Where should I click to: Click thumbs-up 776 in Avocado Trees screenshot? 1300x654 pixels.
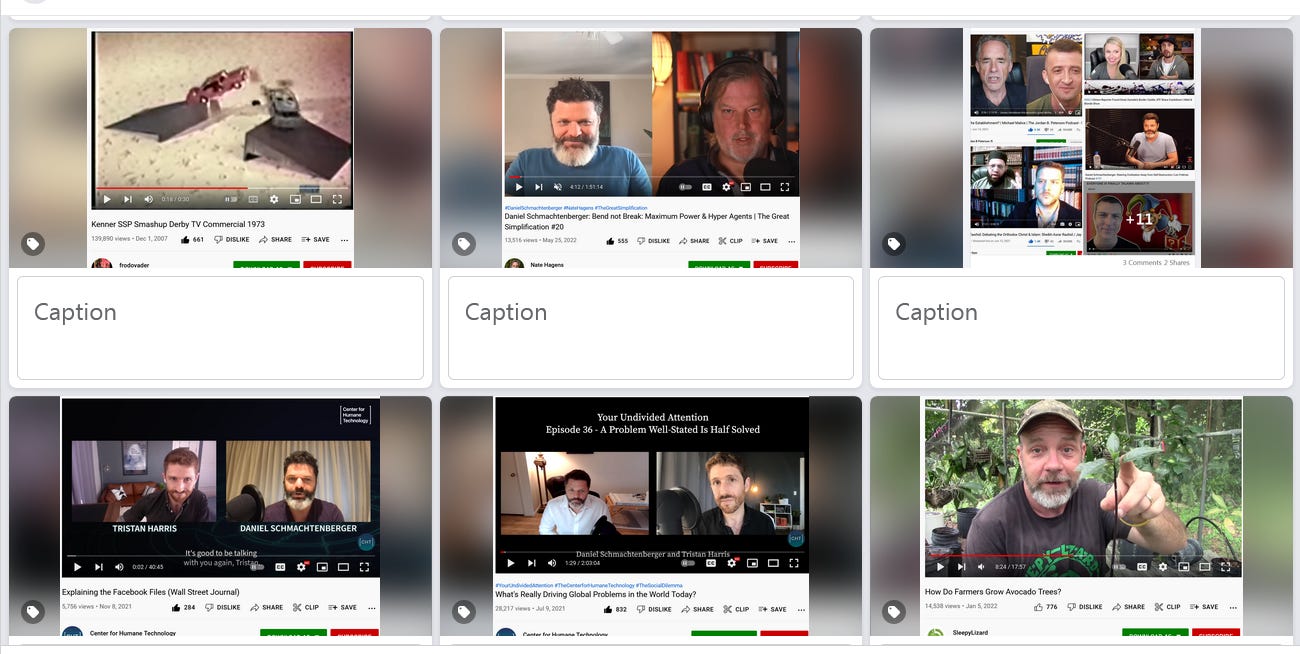(x=1046, y=607)
